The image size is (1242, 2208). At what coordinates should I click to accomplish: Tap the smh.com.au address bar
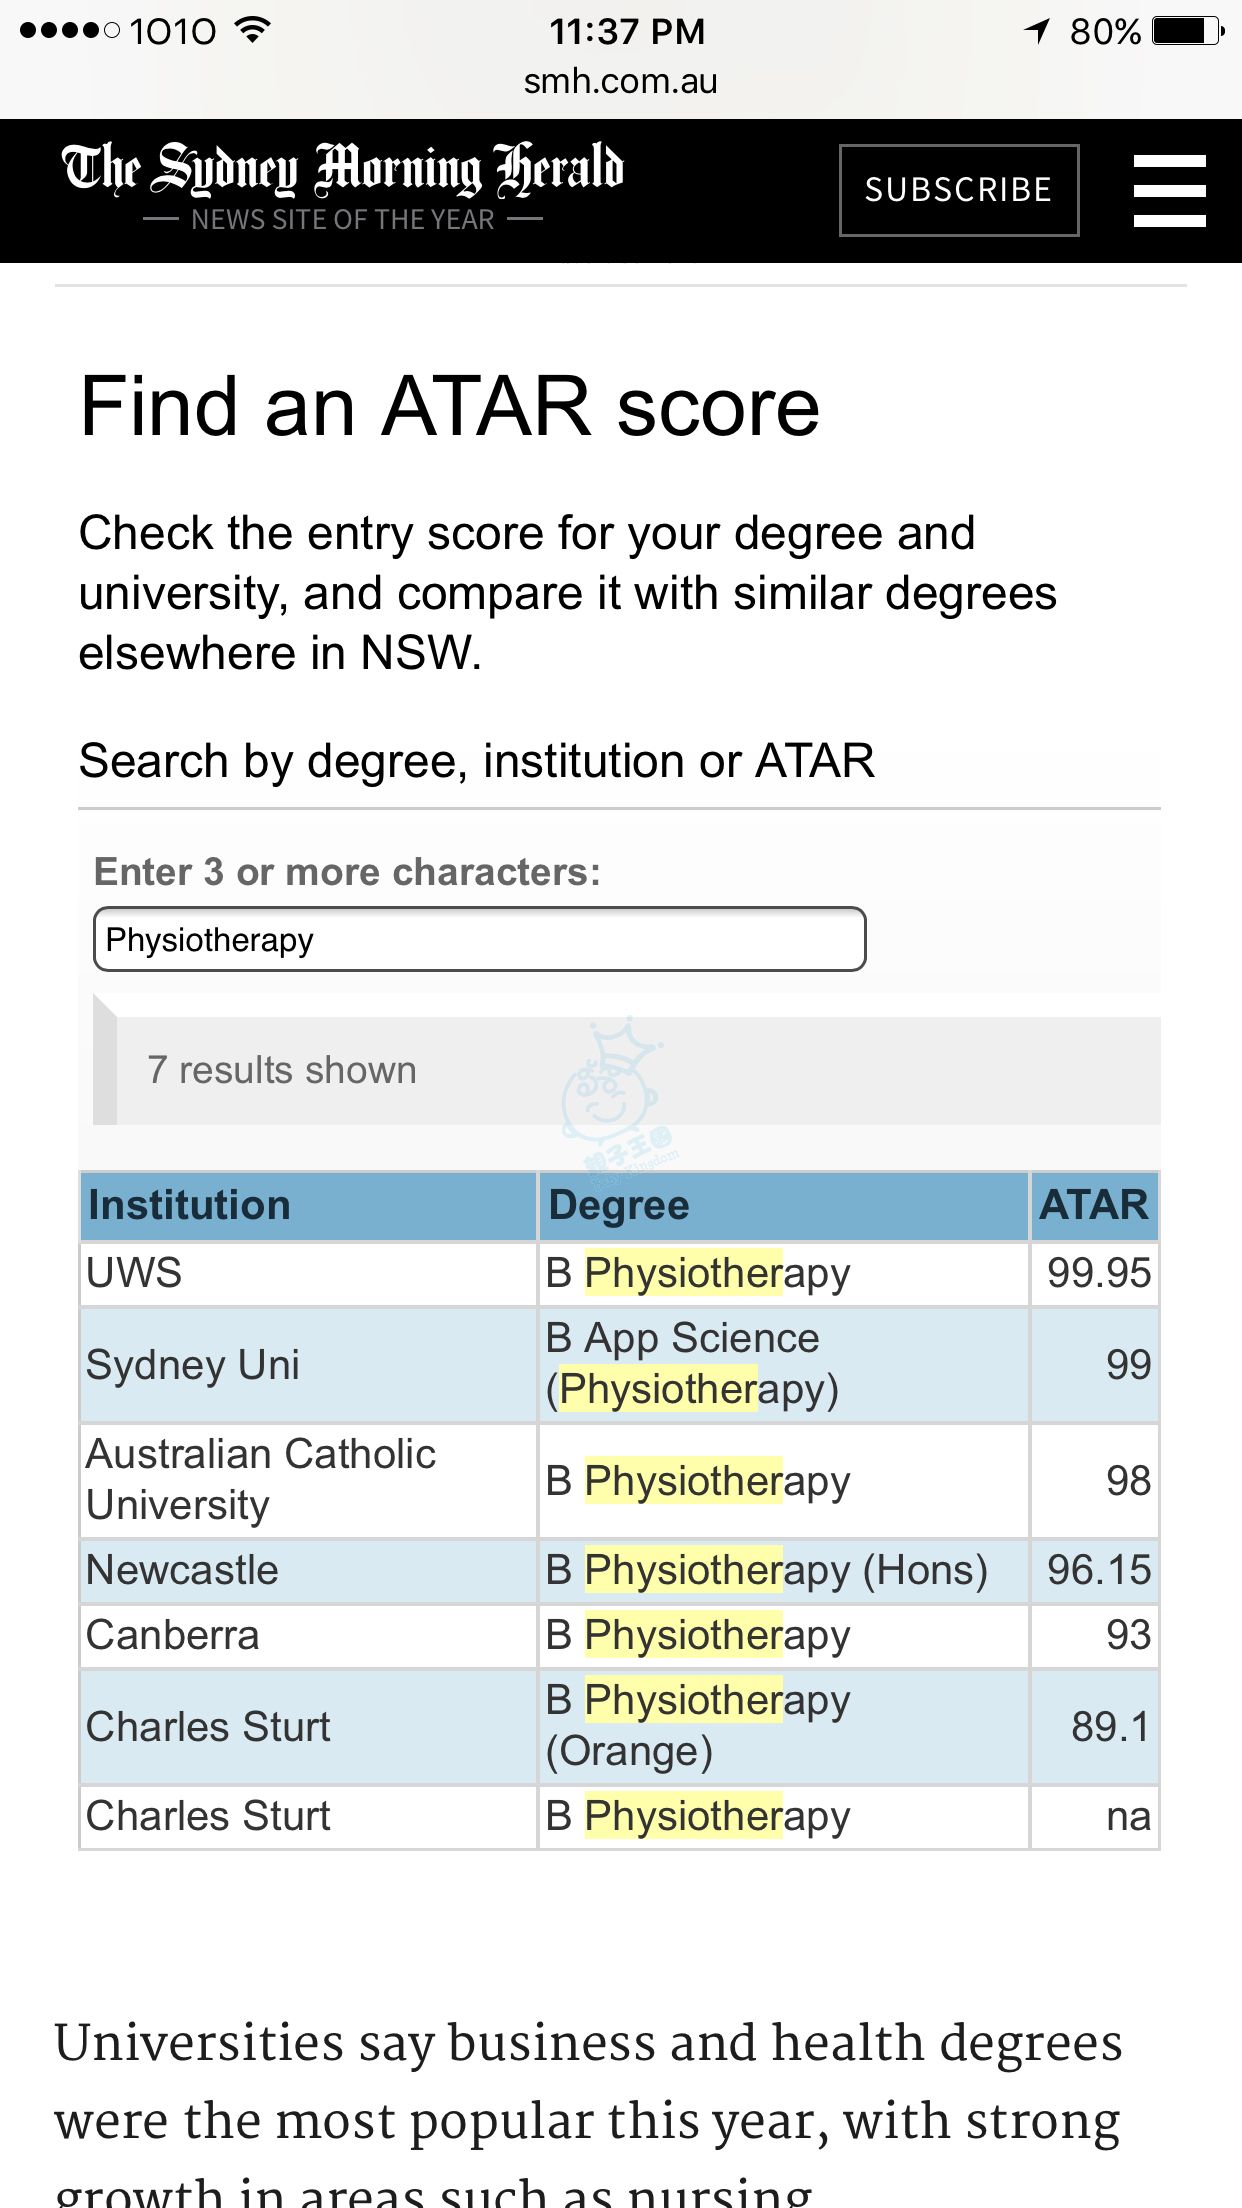tap(620, 81)
